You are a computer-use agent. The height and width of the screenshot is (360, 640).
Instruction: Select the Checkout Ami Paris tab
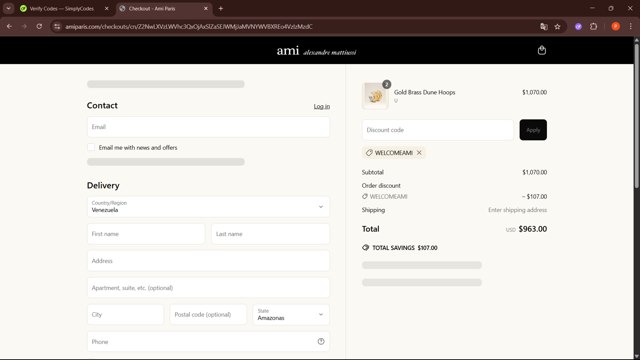[164, 8]
